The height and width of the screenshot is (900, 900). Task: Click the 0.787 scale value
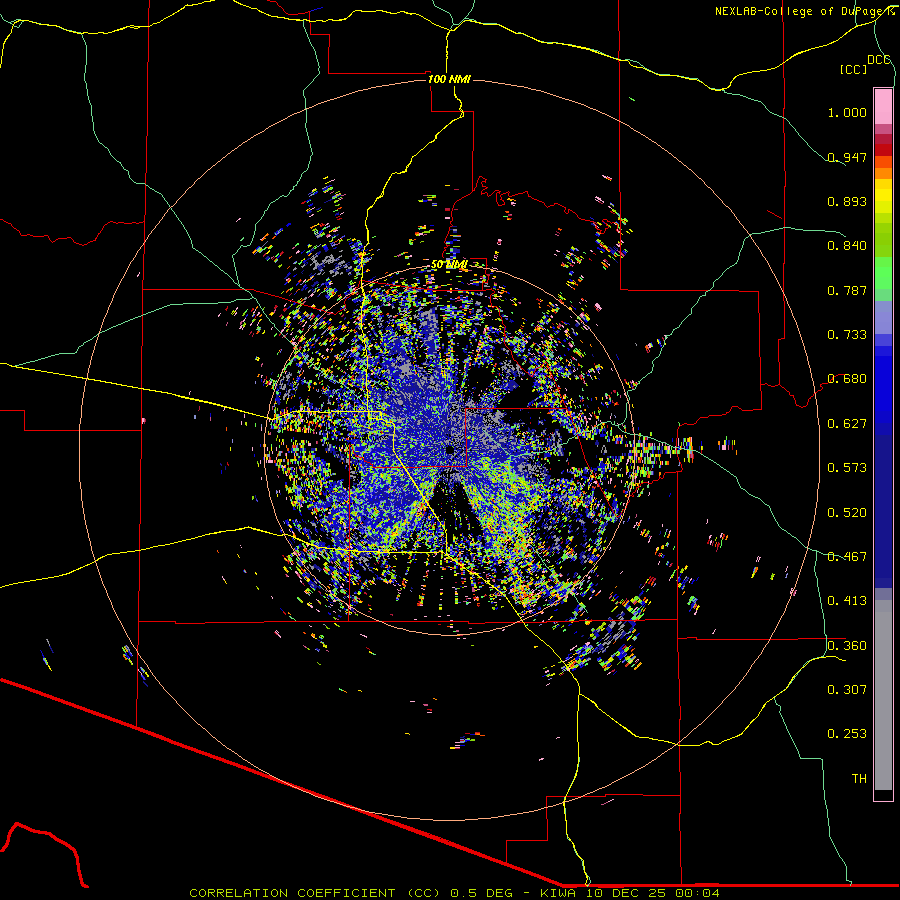(847, 290)
